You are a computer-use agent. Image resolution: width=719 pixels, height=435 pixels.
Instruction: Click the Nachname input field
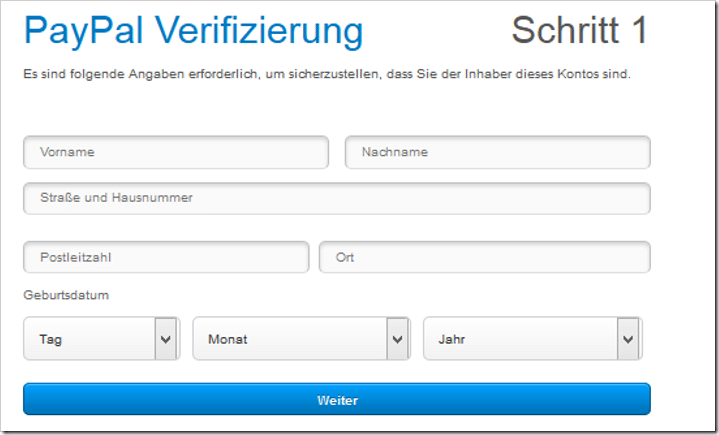[498, 152]
